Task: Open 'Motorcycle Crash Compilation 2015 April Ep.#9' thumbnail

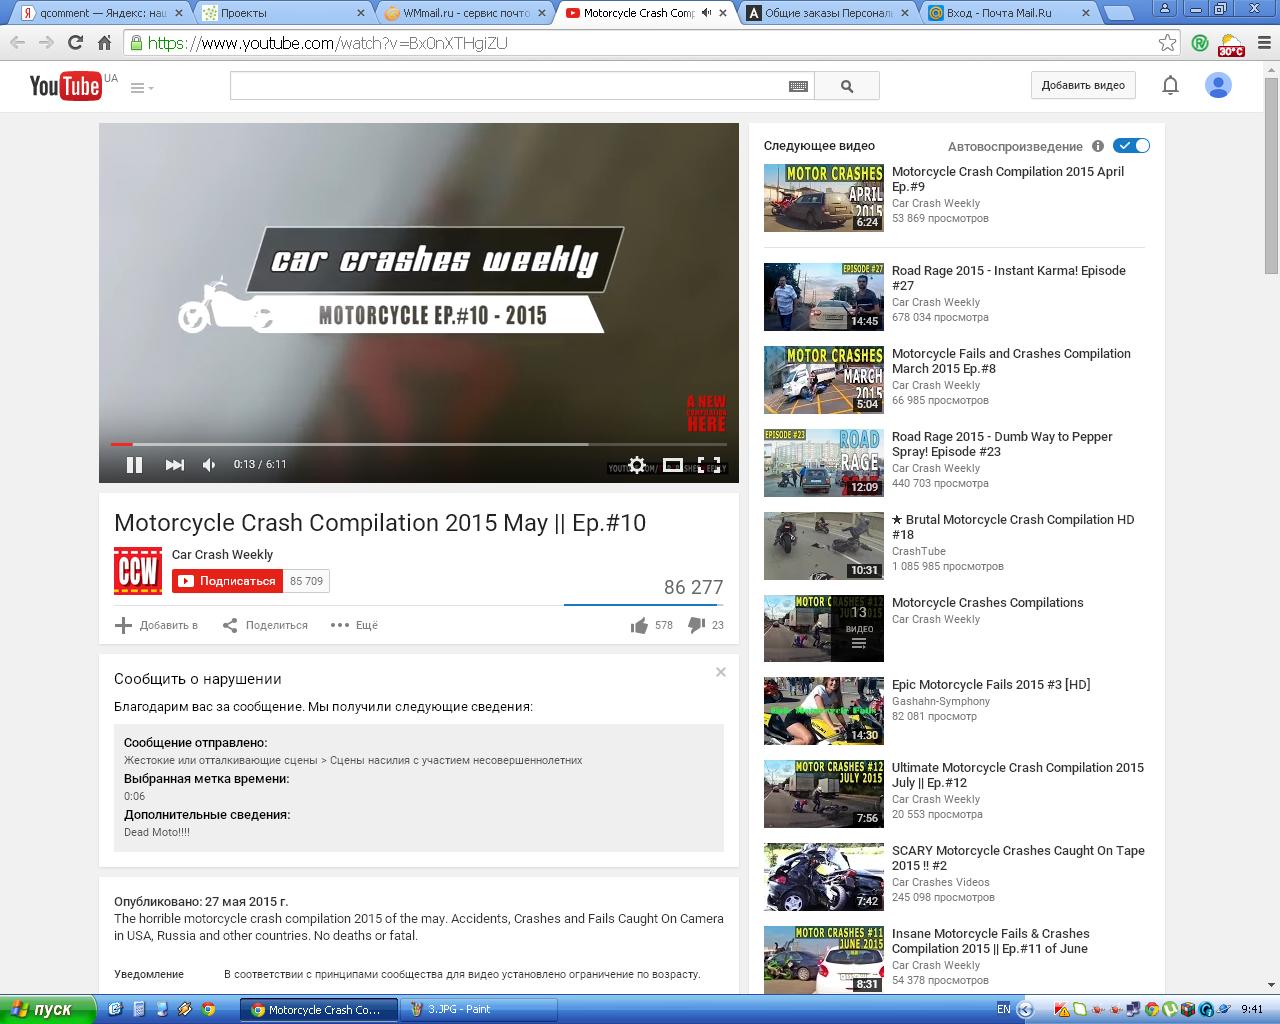Action: pyautogui.click(x=824, y=198)
